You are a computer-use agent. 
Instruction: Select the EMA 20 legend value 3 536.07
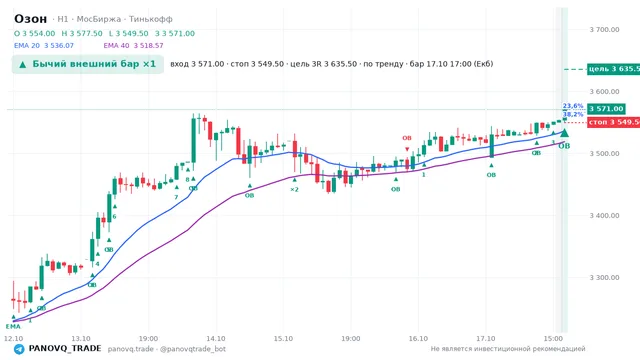(59, 46)
